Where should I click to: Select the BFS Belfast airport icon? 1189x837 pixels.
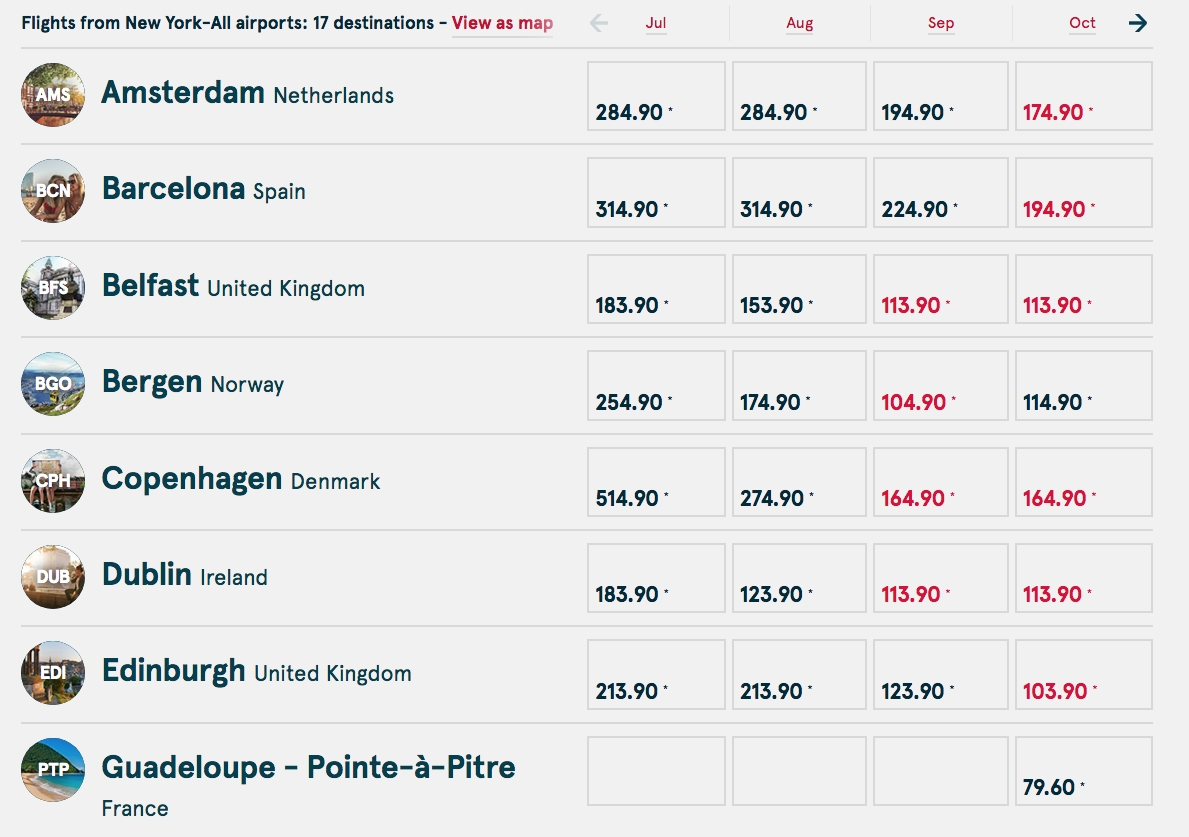(x=53, y=288)
